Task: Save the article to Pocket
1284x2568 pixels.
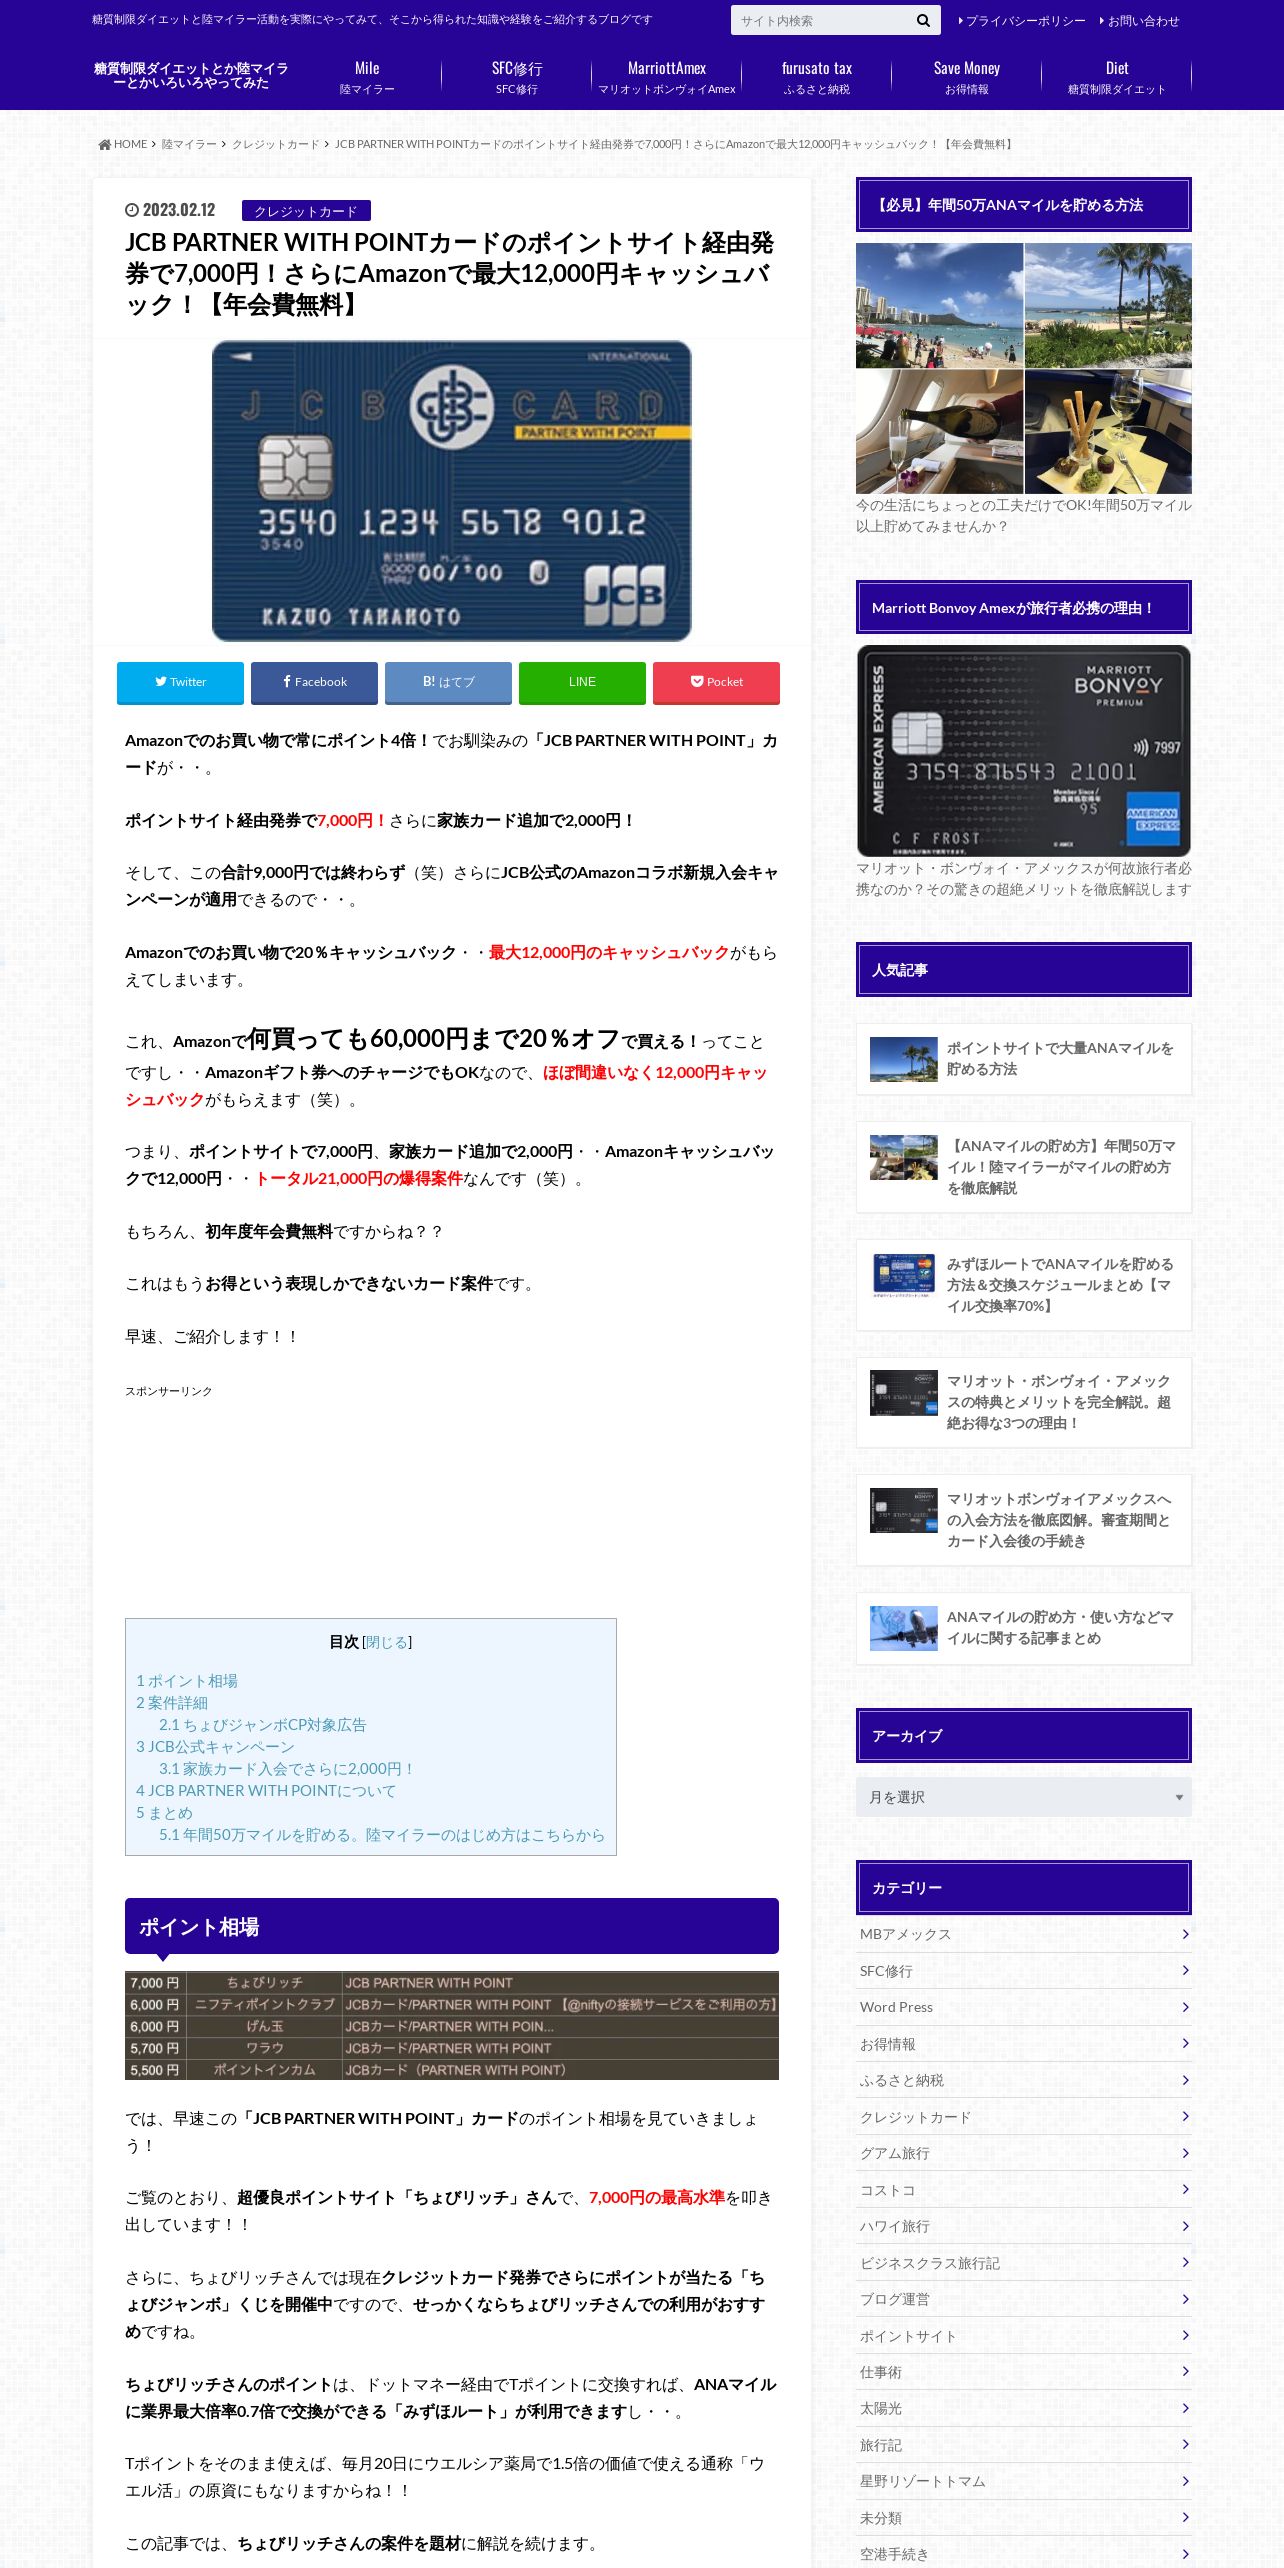Action: 716,682
